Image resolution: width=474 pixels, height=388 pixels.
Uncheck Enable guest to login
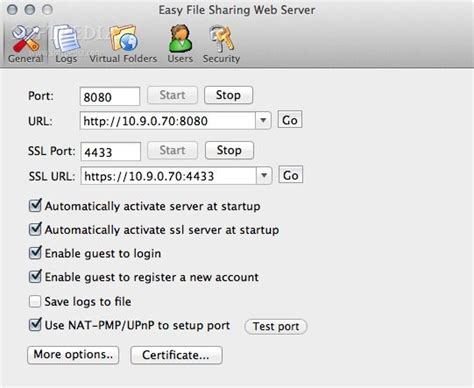point(35,253)
